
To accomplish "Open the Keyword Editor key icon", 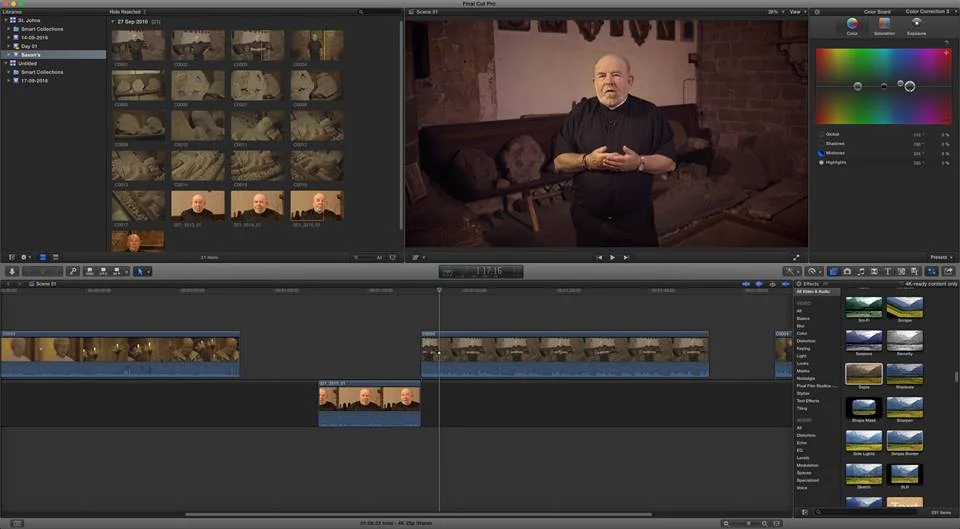I will pyautogui.click(x=73, y=271).
